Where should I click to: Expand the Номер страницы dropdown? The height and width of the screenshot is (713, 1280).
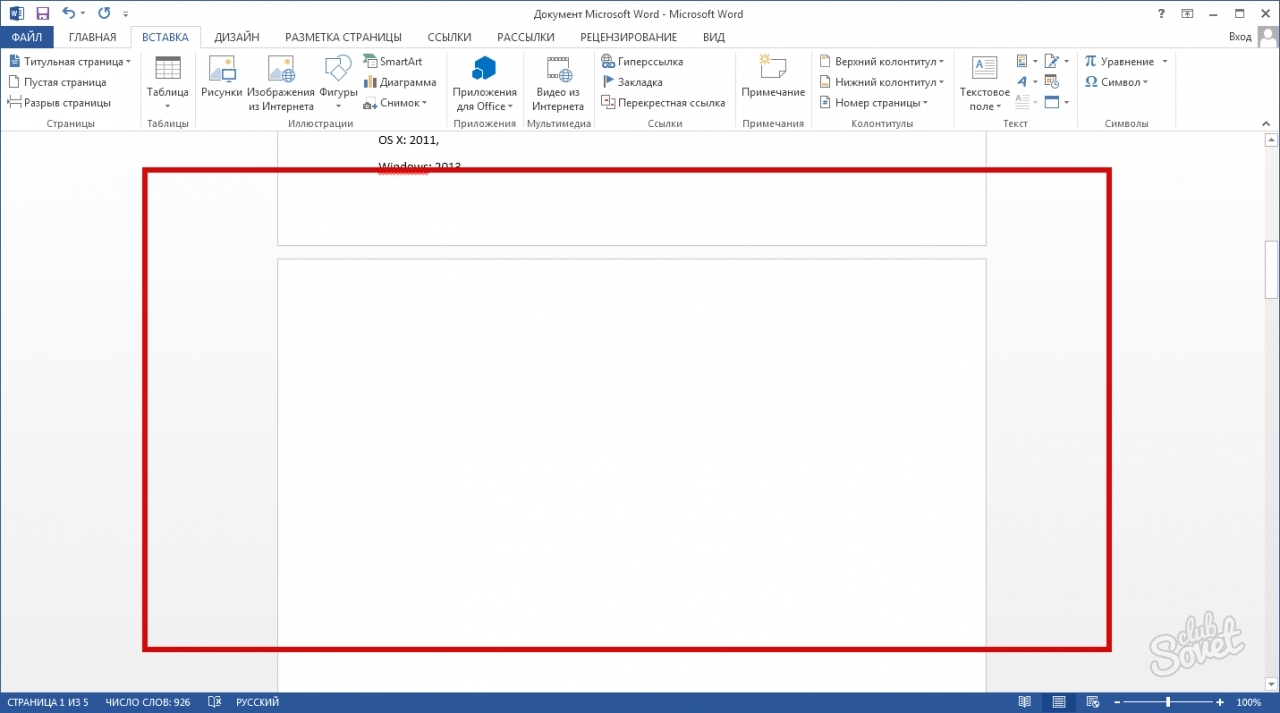coord(874,103)
